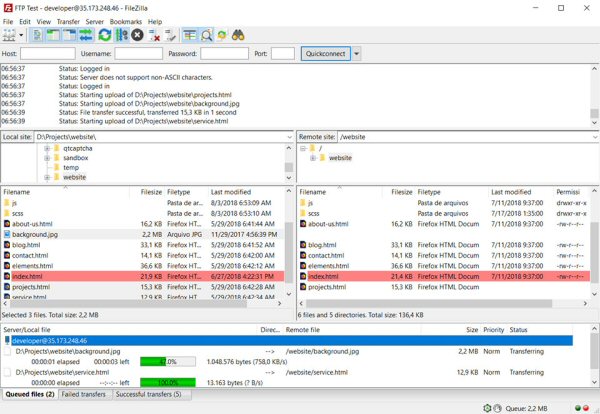The width and height of the screenshot is (600, 414).
Task: Click the scss folder icon in remote list
Action: pos(303,213)
